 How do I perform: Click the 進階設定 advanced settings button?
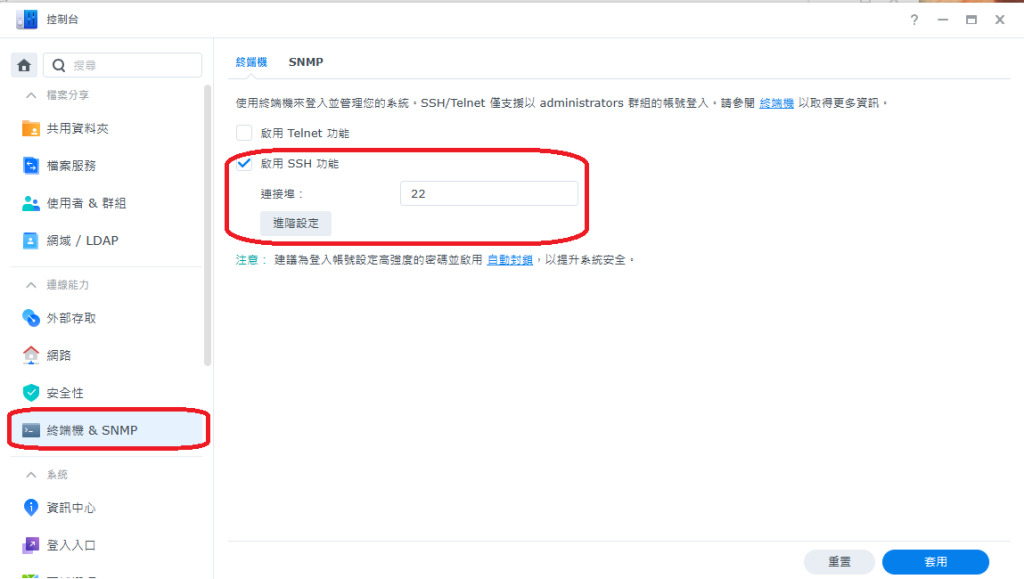click(296, 223)
